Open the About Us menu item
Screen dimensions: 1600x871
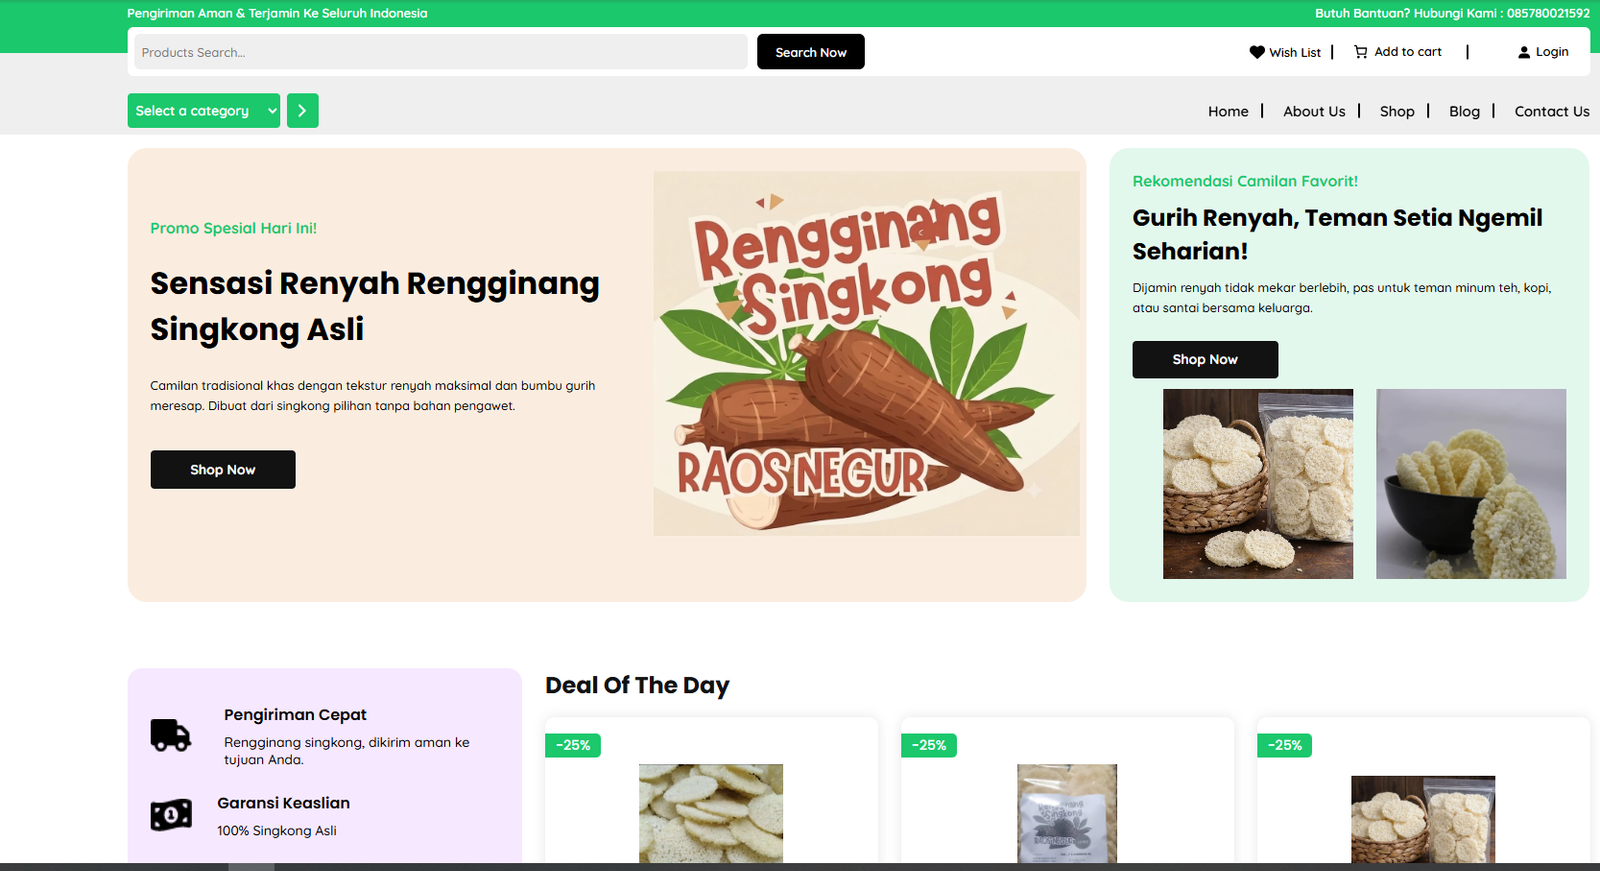[1314, 111]
